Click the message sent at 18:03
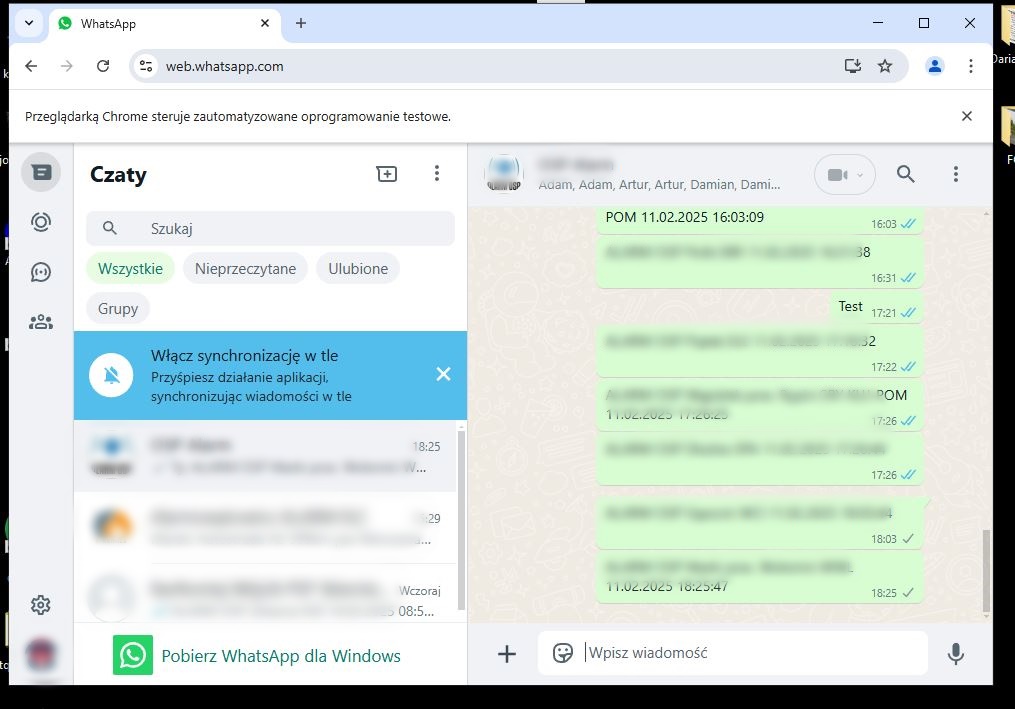Viewport: 1015px width, 709px height. click(x=760, y=523)
